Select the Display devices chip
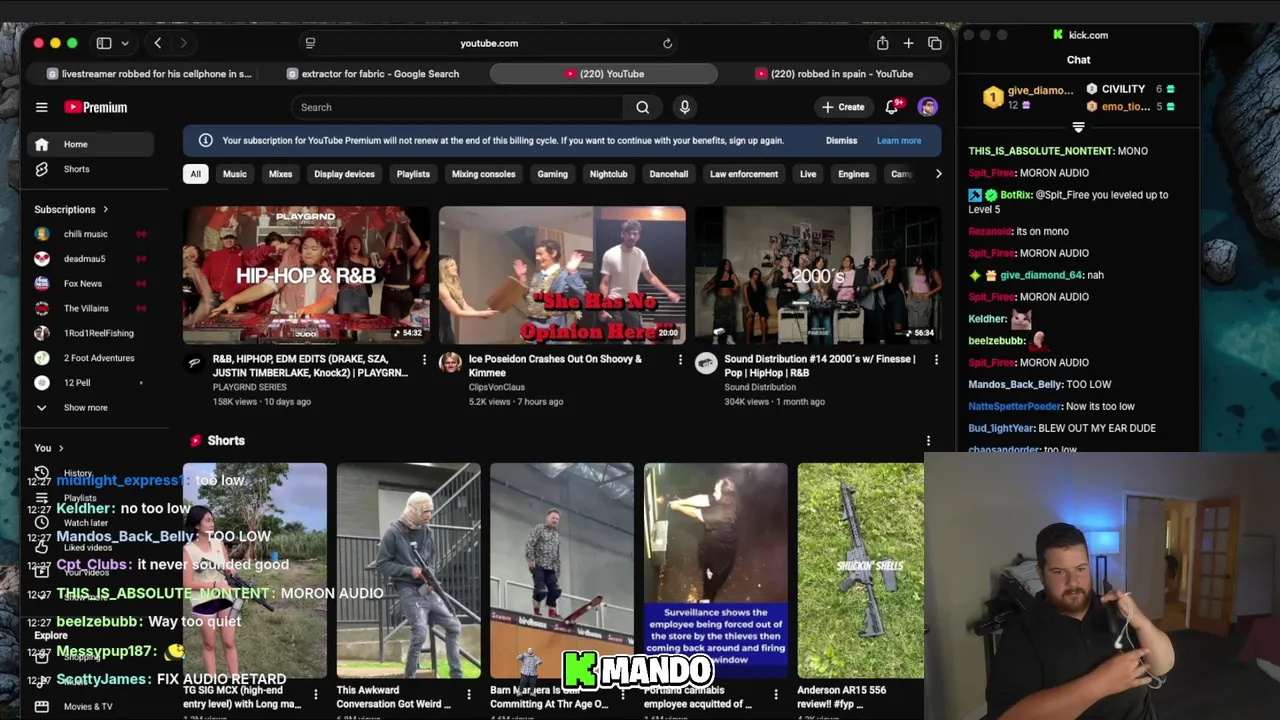Viewport: 1280px width, 720px height. pyautogui.click(x=344, y=174)
